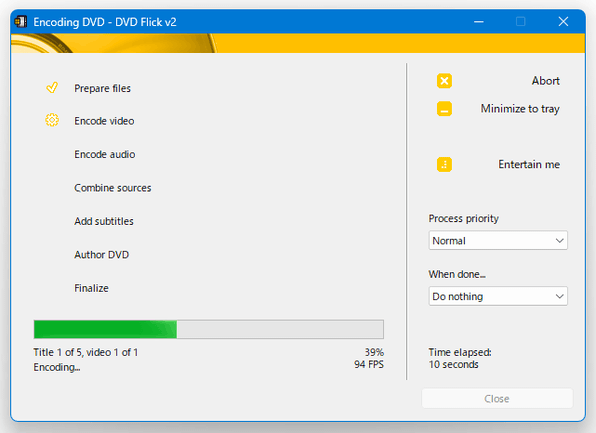Click the Minimize to tray icon
The height and width of the screenshot is (433, 596).
pos(444,109)
